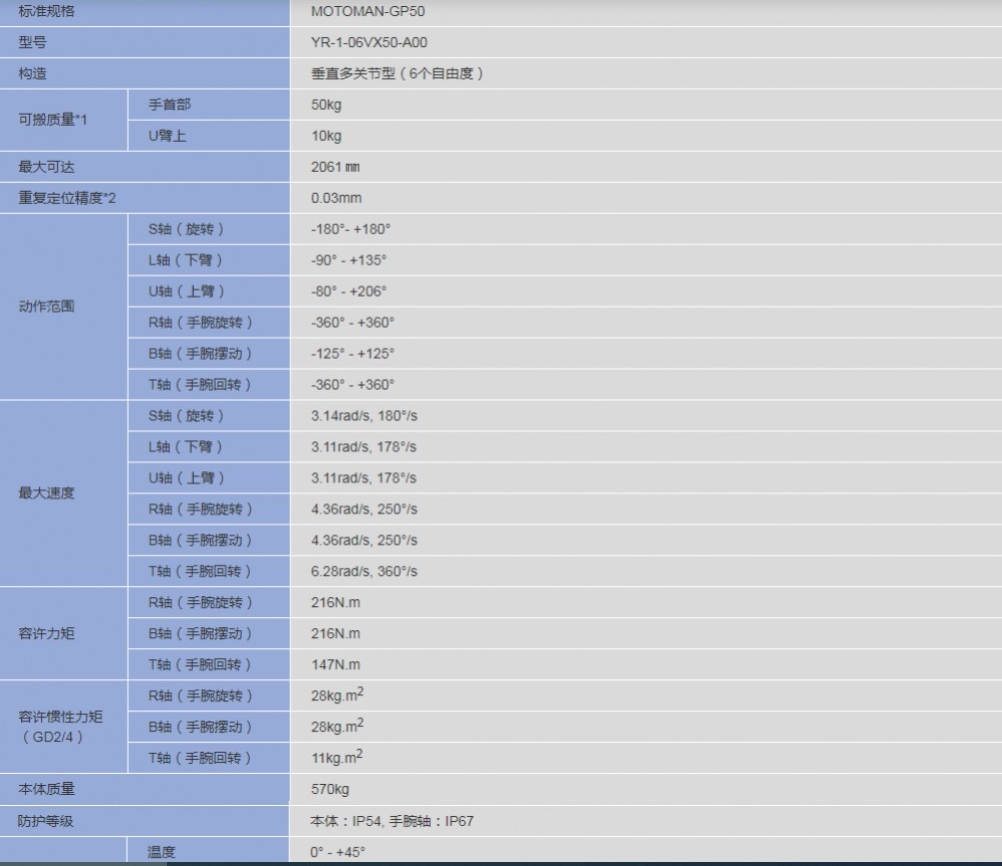Click the 温度 sub-label

(161, 852)
